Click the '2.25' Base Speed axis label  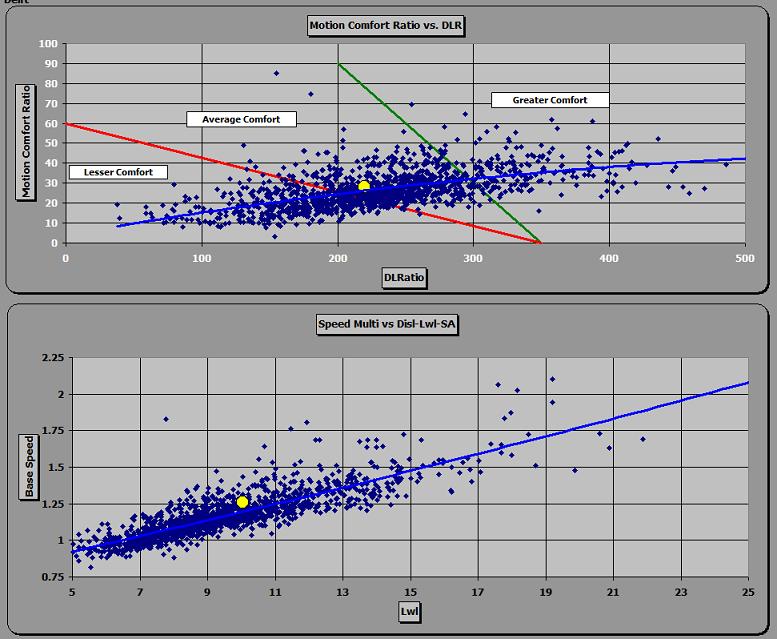[53, 358]
